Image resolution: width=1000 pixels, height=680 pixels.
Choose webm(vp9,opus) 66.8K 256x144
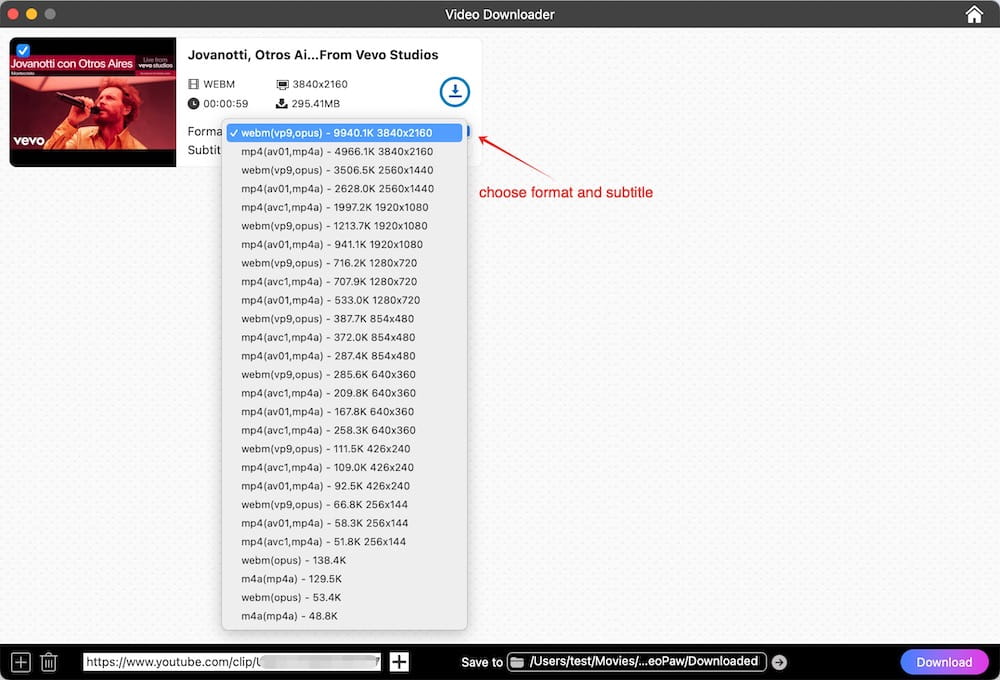pos(344,504)
